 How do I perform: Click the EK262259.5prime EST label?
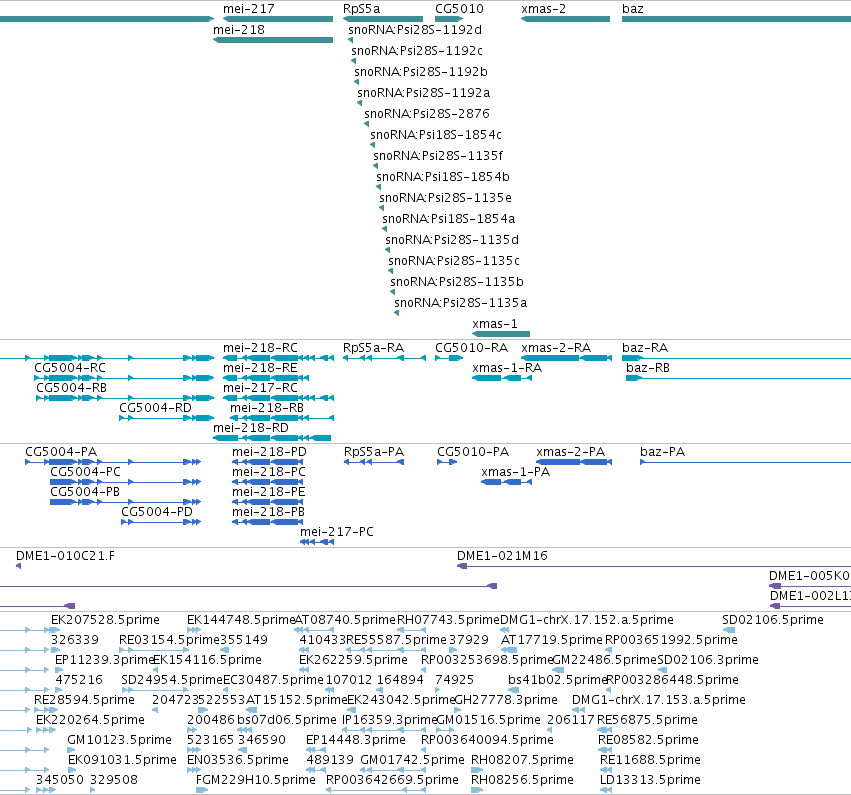click(353, 660)
